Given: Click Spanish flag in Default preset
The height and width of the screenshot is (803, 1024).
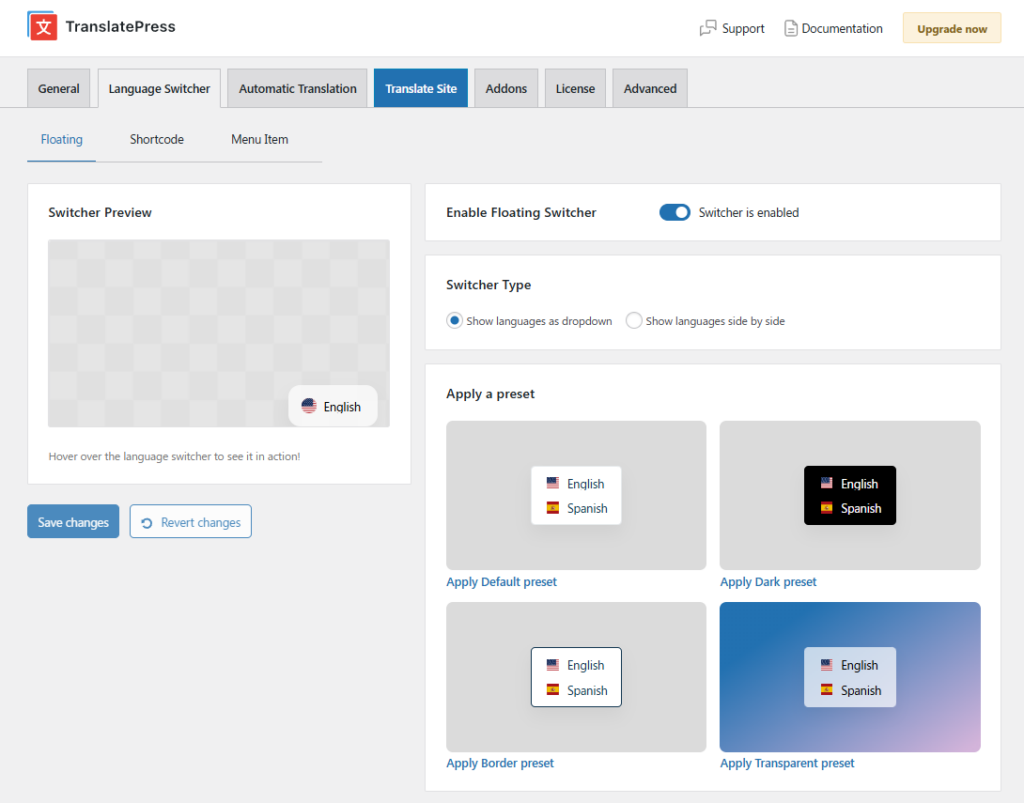Looking at the screenshot, I should tap(553, 508).
